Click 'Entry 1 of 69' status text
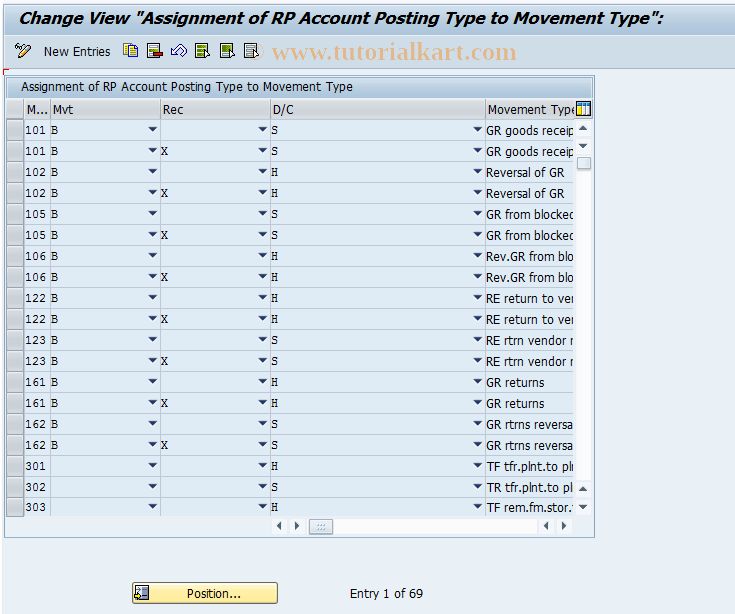 click(386, 593)
